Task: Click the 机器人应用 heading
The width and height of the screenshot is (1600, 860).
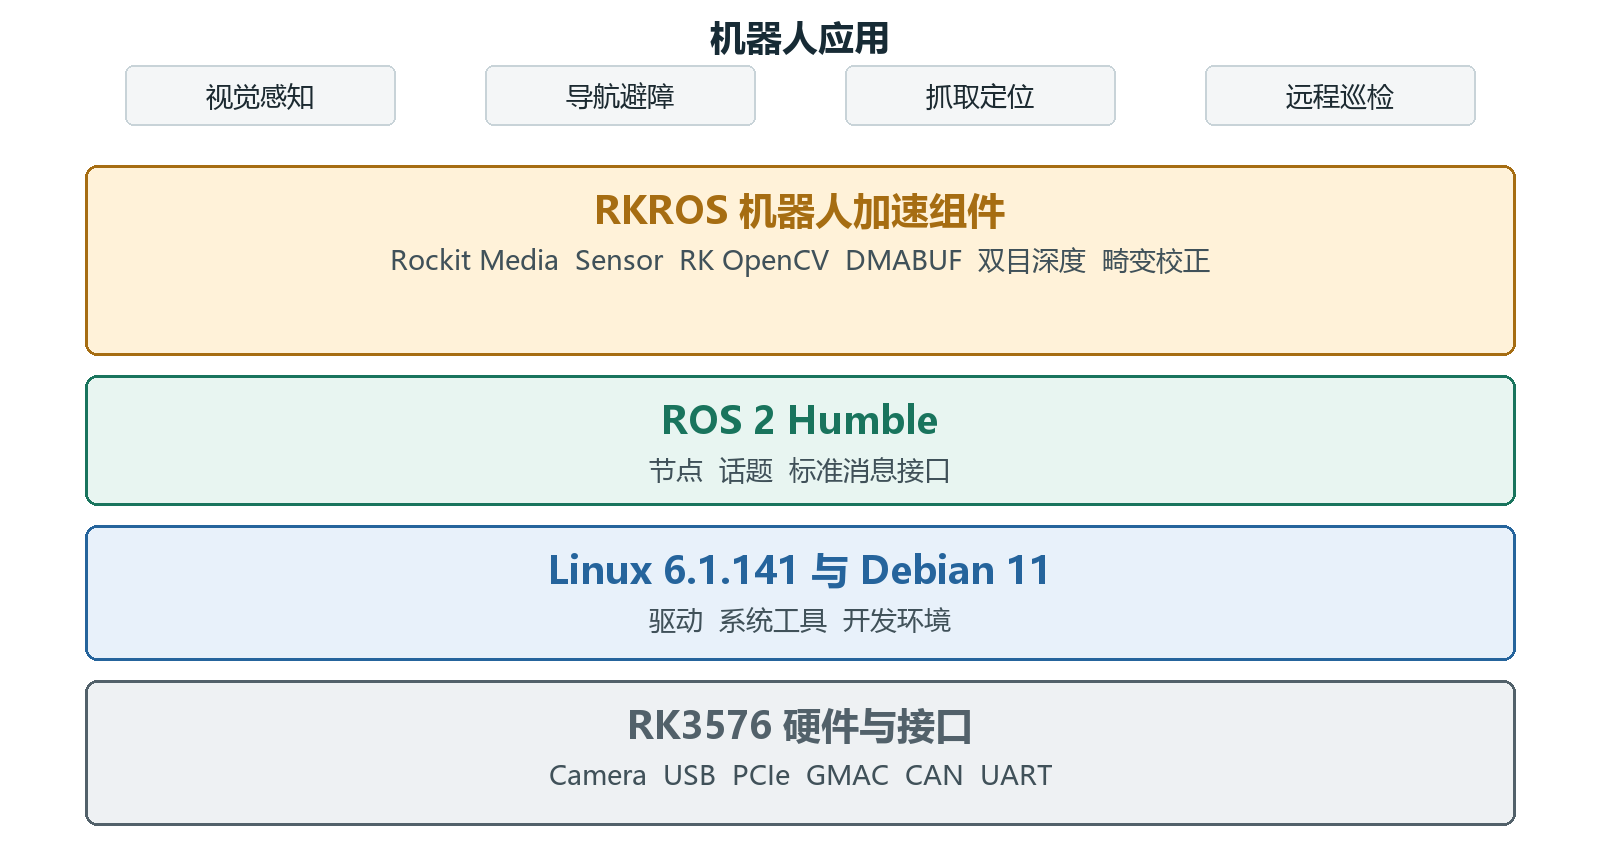Action: (x=800, y=38)
